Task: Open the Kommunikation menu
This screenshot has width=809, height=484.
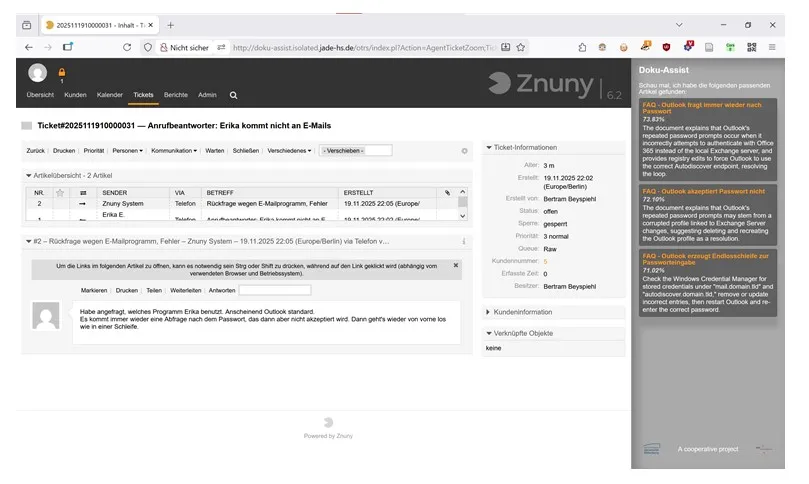Action: point(173,151)
